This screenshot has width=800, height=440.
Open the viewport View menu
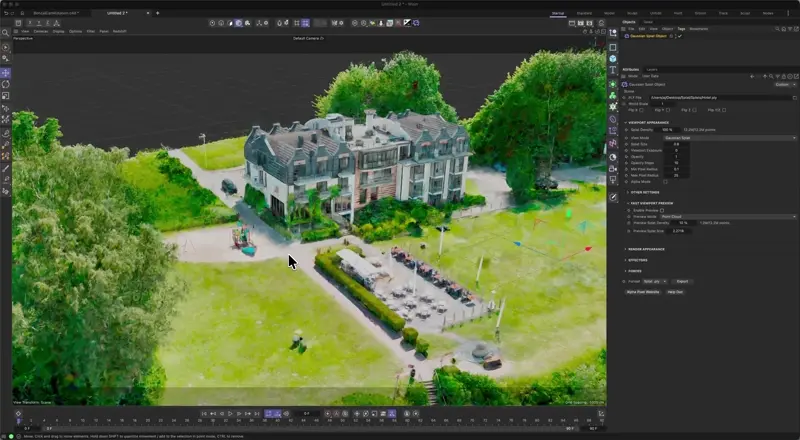(25, 31)
